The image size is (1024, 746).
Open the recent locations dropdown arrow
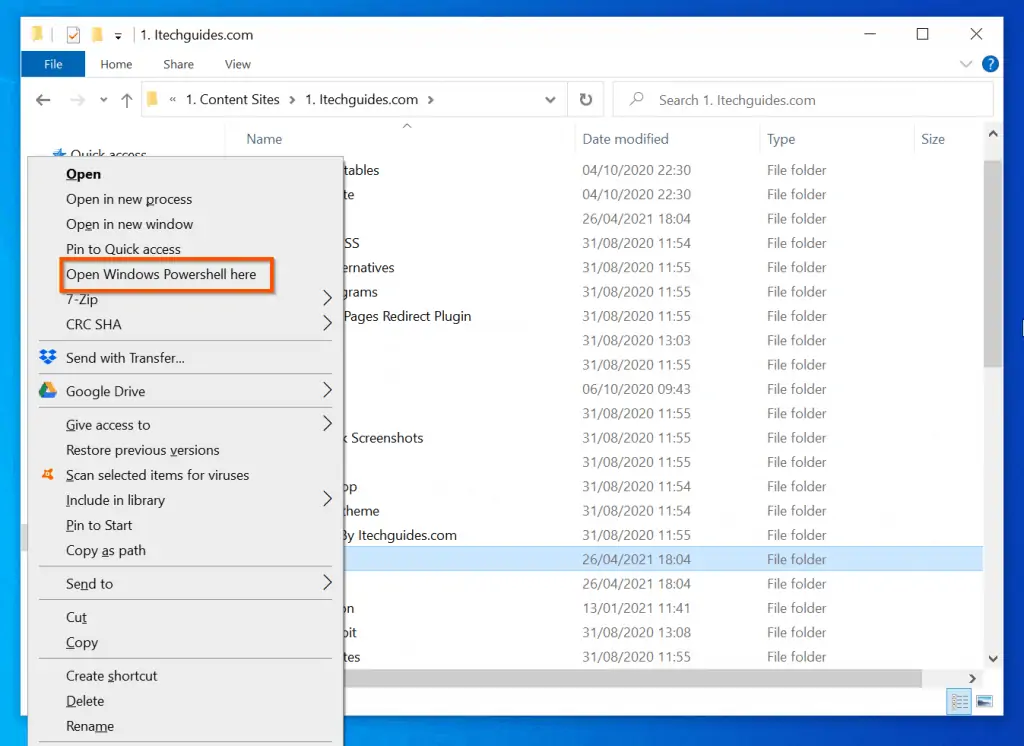(x=103, y=100)
